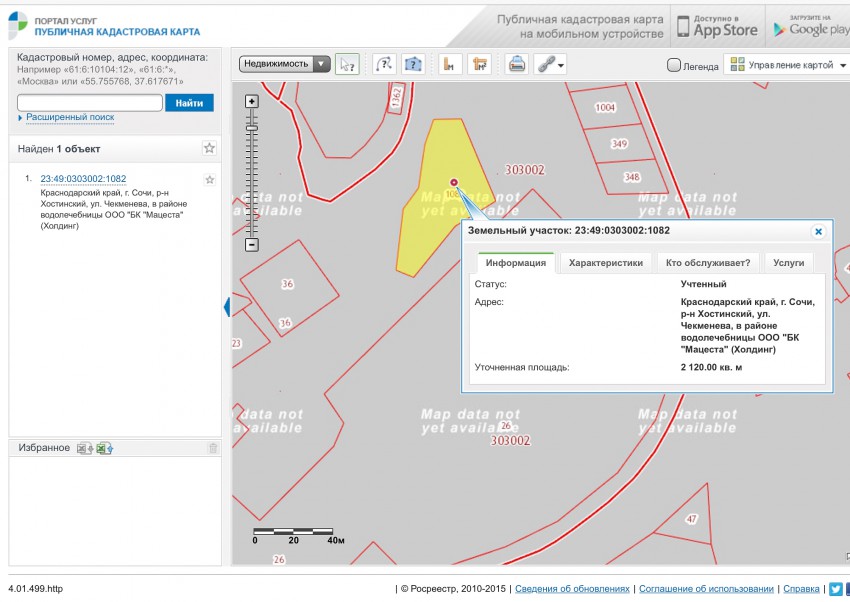Select the identify-object cursor tool

(347, 65)
